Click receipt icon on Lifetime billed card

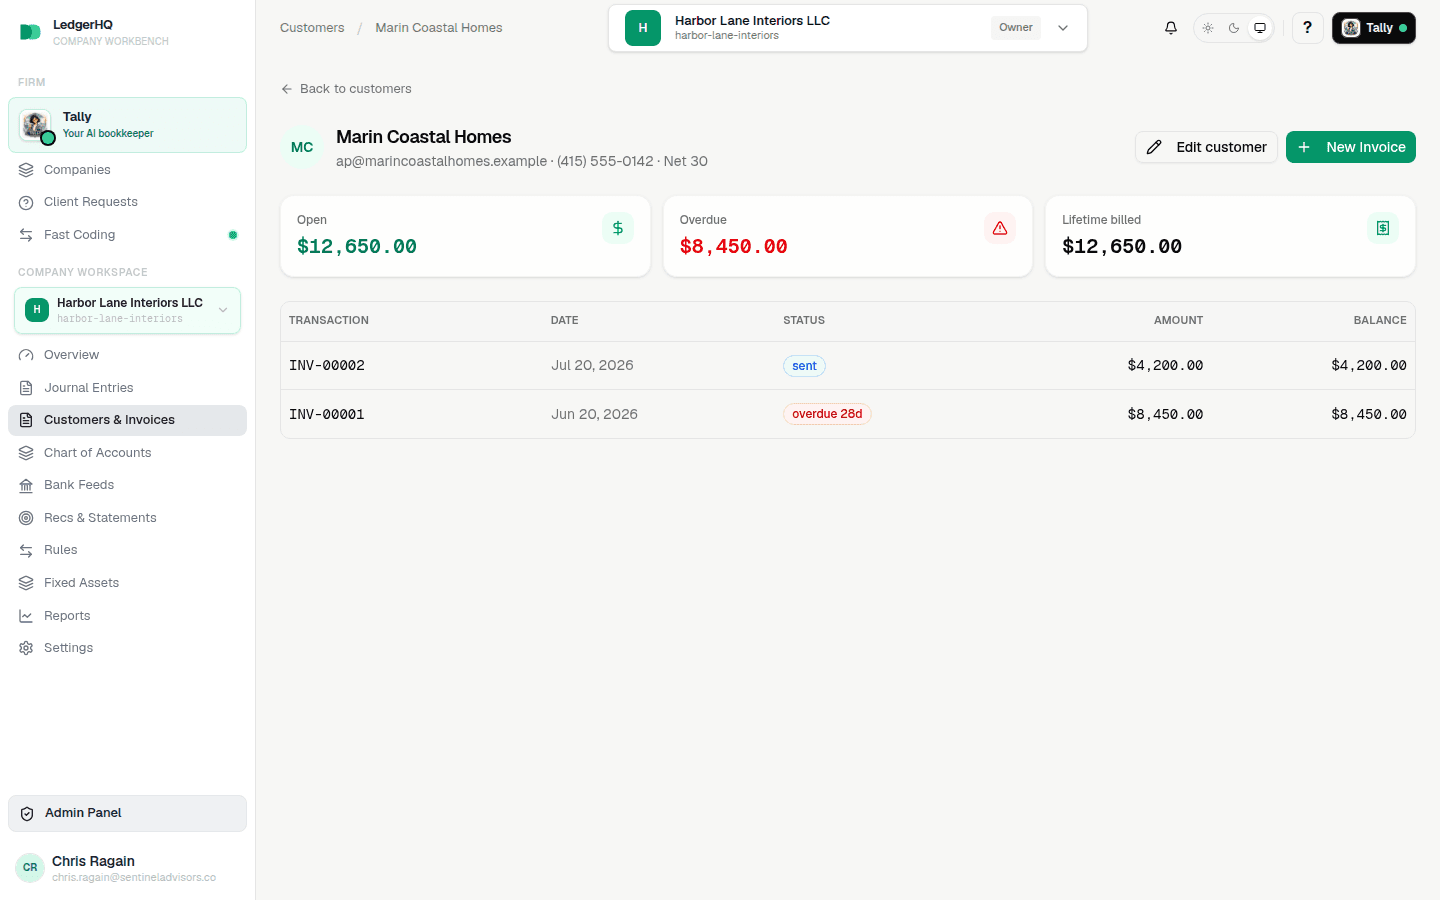coord(1383,228)
